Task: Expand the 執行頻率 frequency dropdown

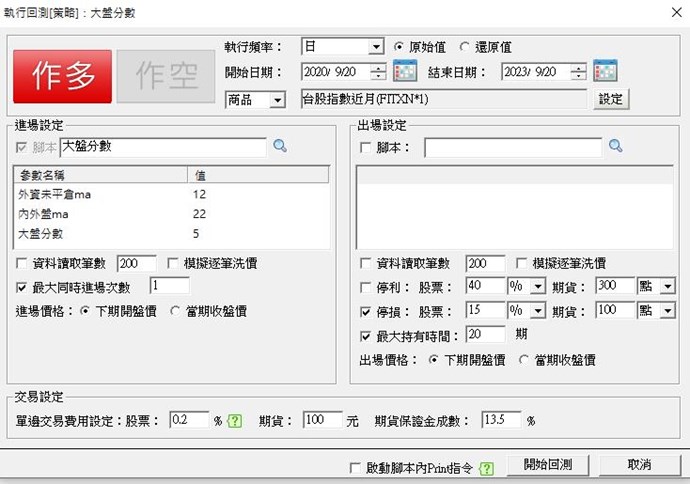Action: click(x=376, y=47)
